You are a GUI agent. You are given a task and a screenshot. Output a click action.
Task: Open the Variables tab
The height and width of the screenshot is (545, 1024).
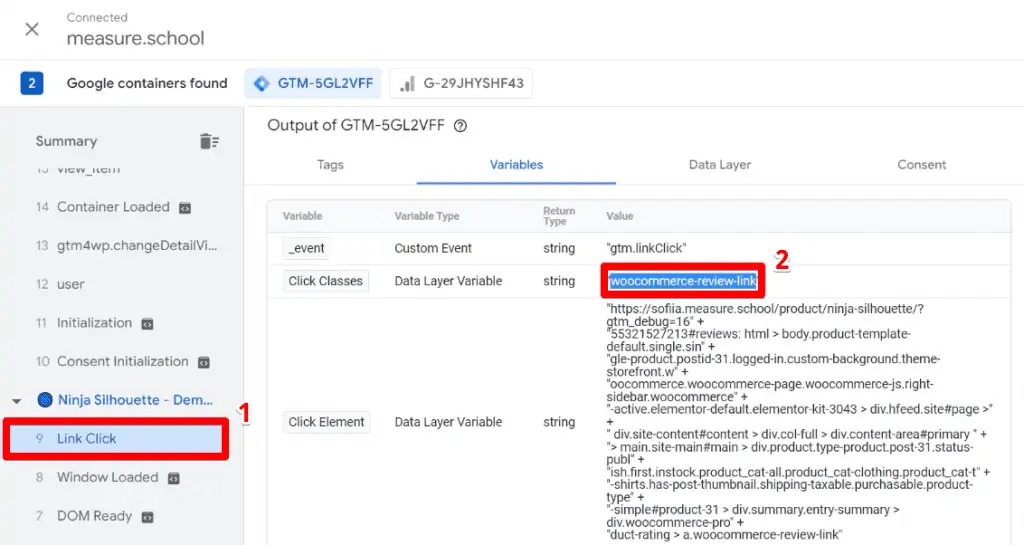517,164
